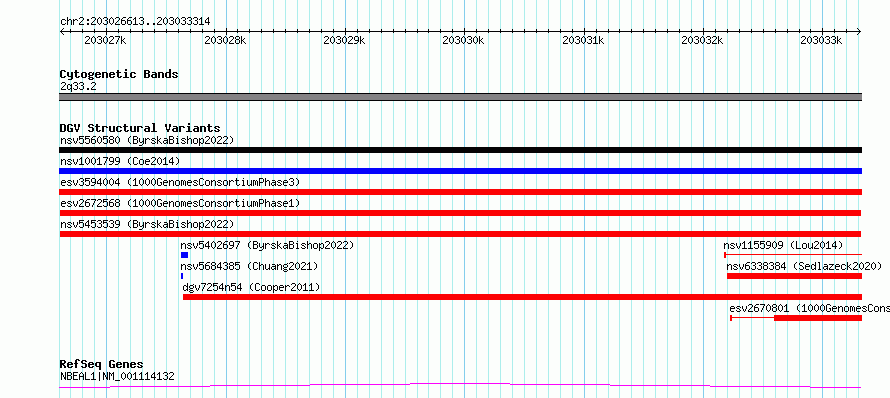Click the red nsv5453539 variant bar
The width and height of the screenshot is (890, 398).
coord(460,234)
